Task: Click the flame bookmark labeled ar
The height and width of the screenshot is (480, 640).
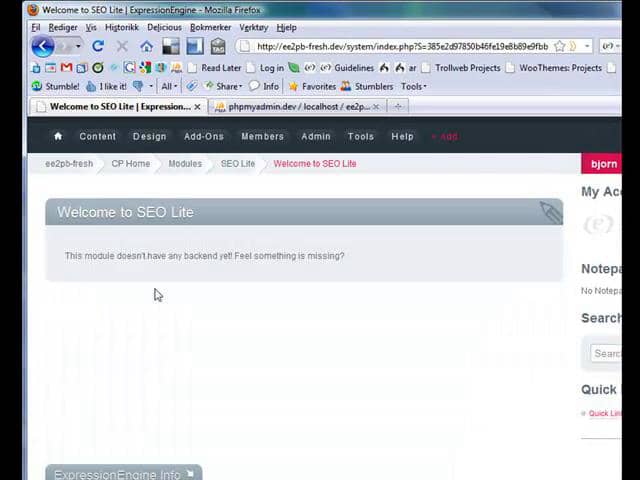Action: (x=405, y=68)
